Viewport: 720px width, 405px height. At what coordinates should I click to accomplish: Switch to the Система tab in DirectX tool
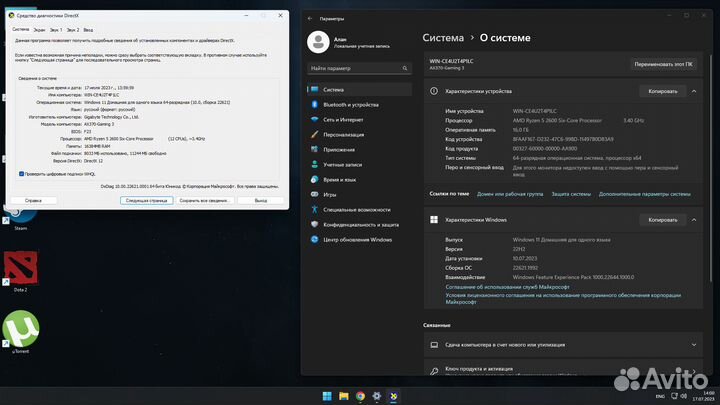[x=21, y=29]
